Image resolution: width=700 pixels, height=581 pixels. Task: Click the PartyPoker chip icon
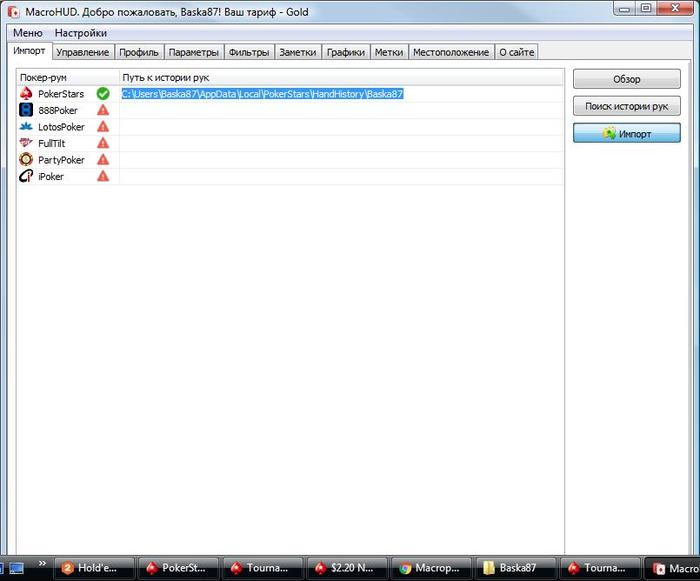click(26, 159)
